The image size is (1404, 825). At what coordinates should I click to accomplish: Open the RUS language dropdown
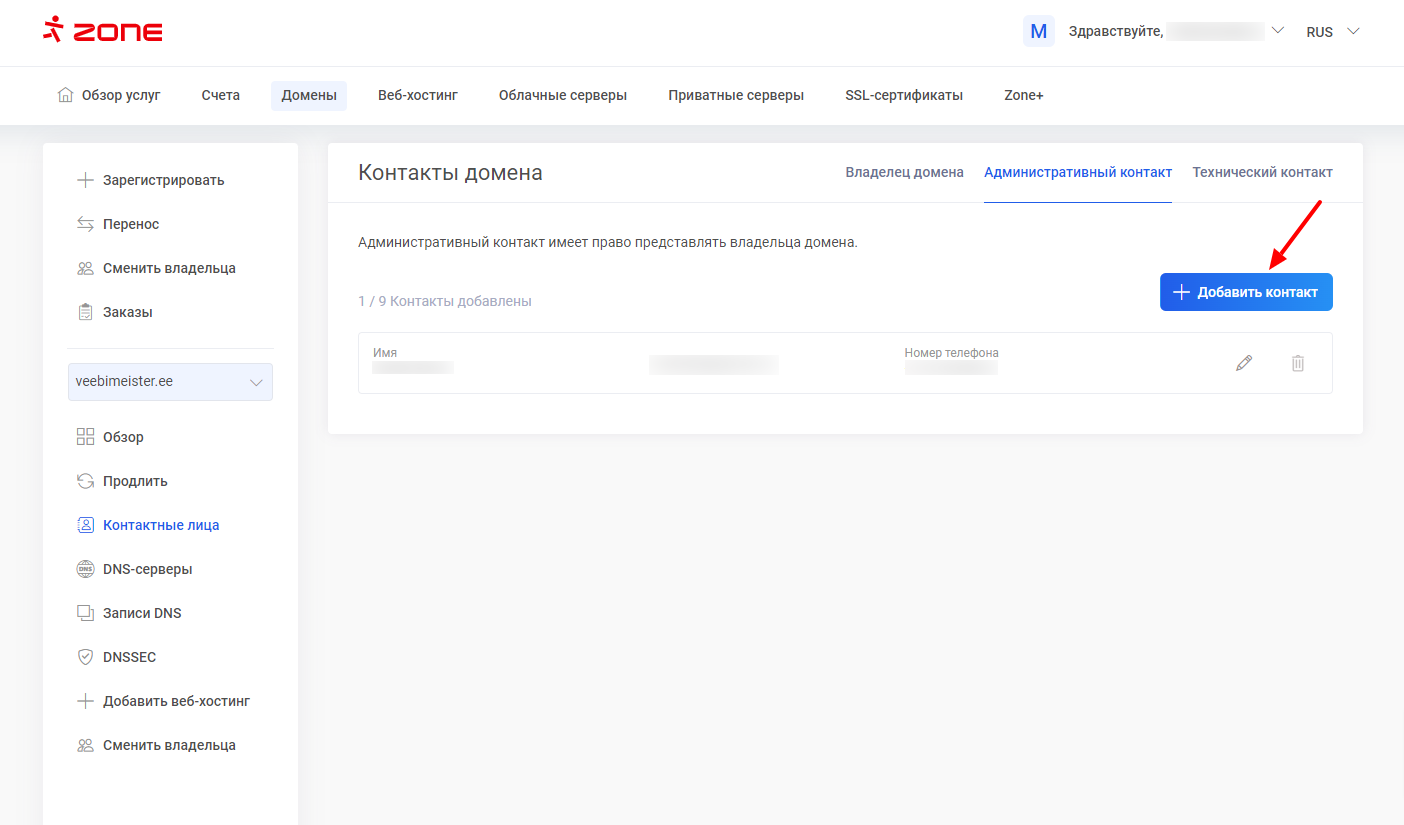point(1333,32)
